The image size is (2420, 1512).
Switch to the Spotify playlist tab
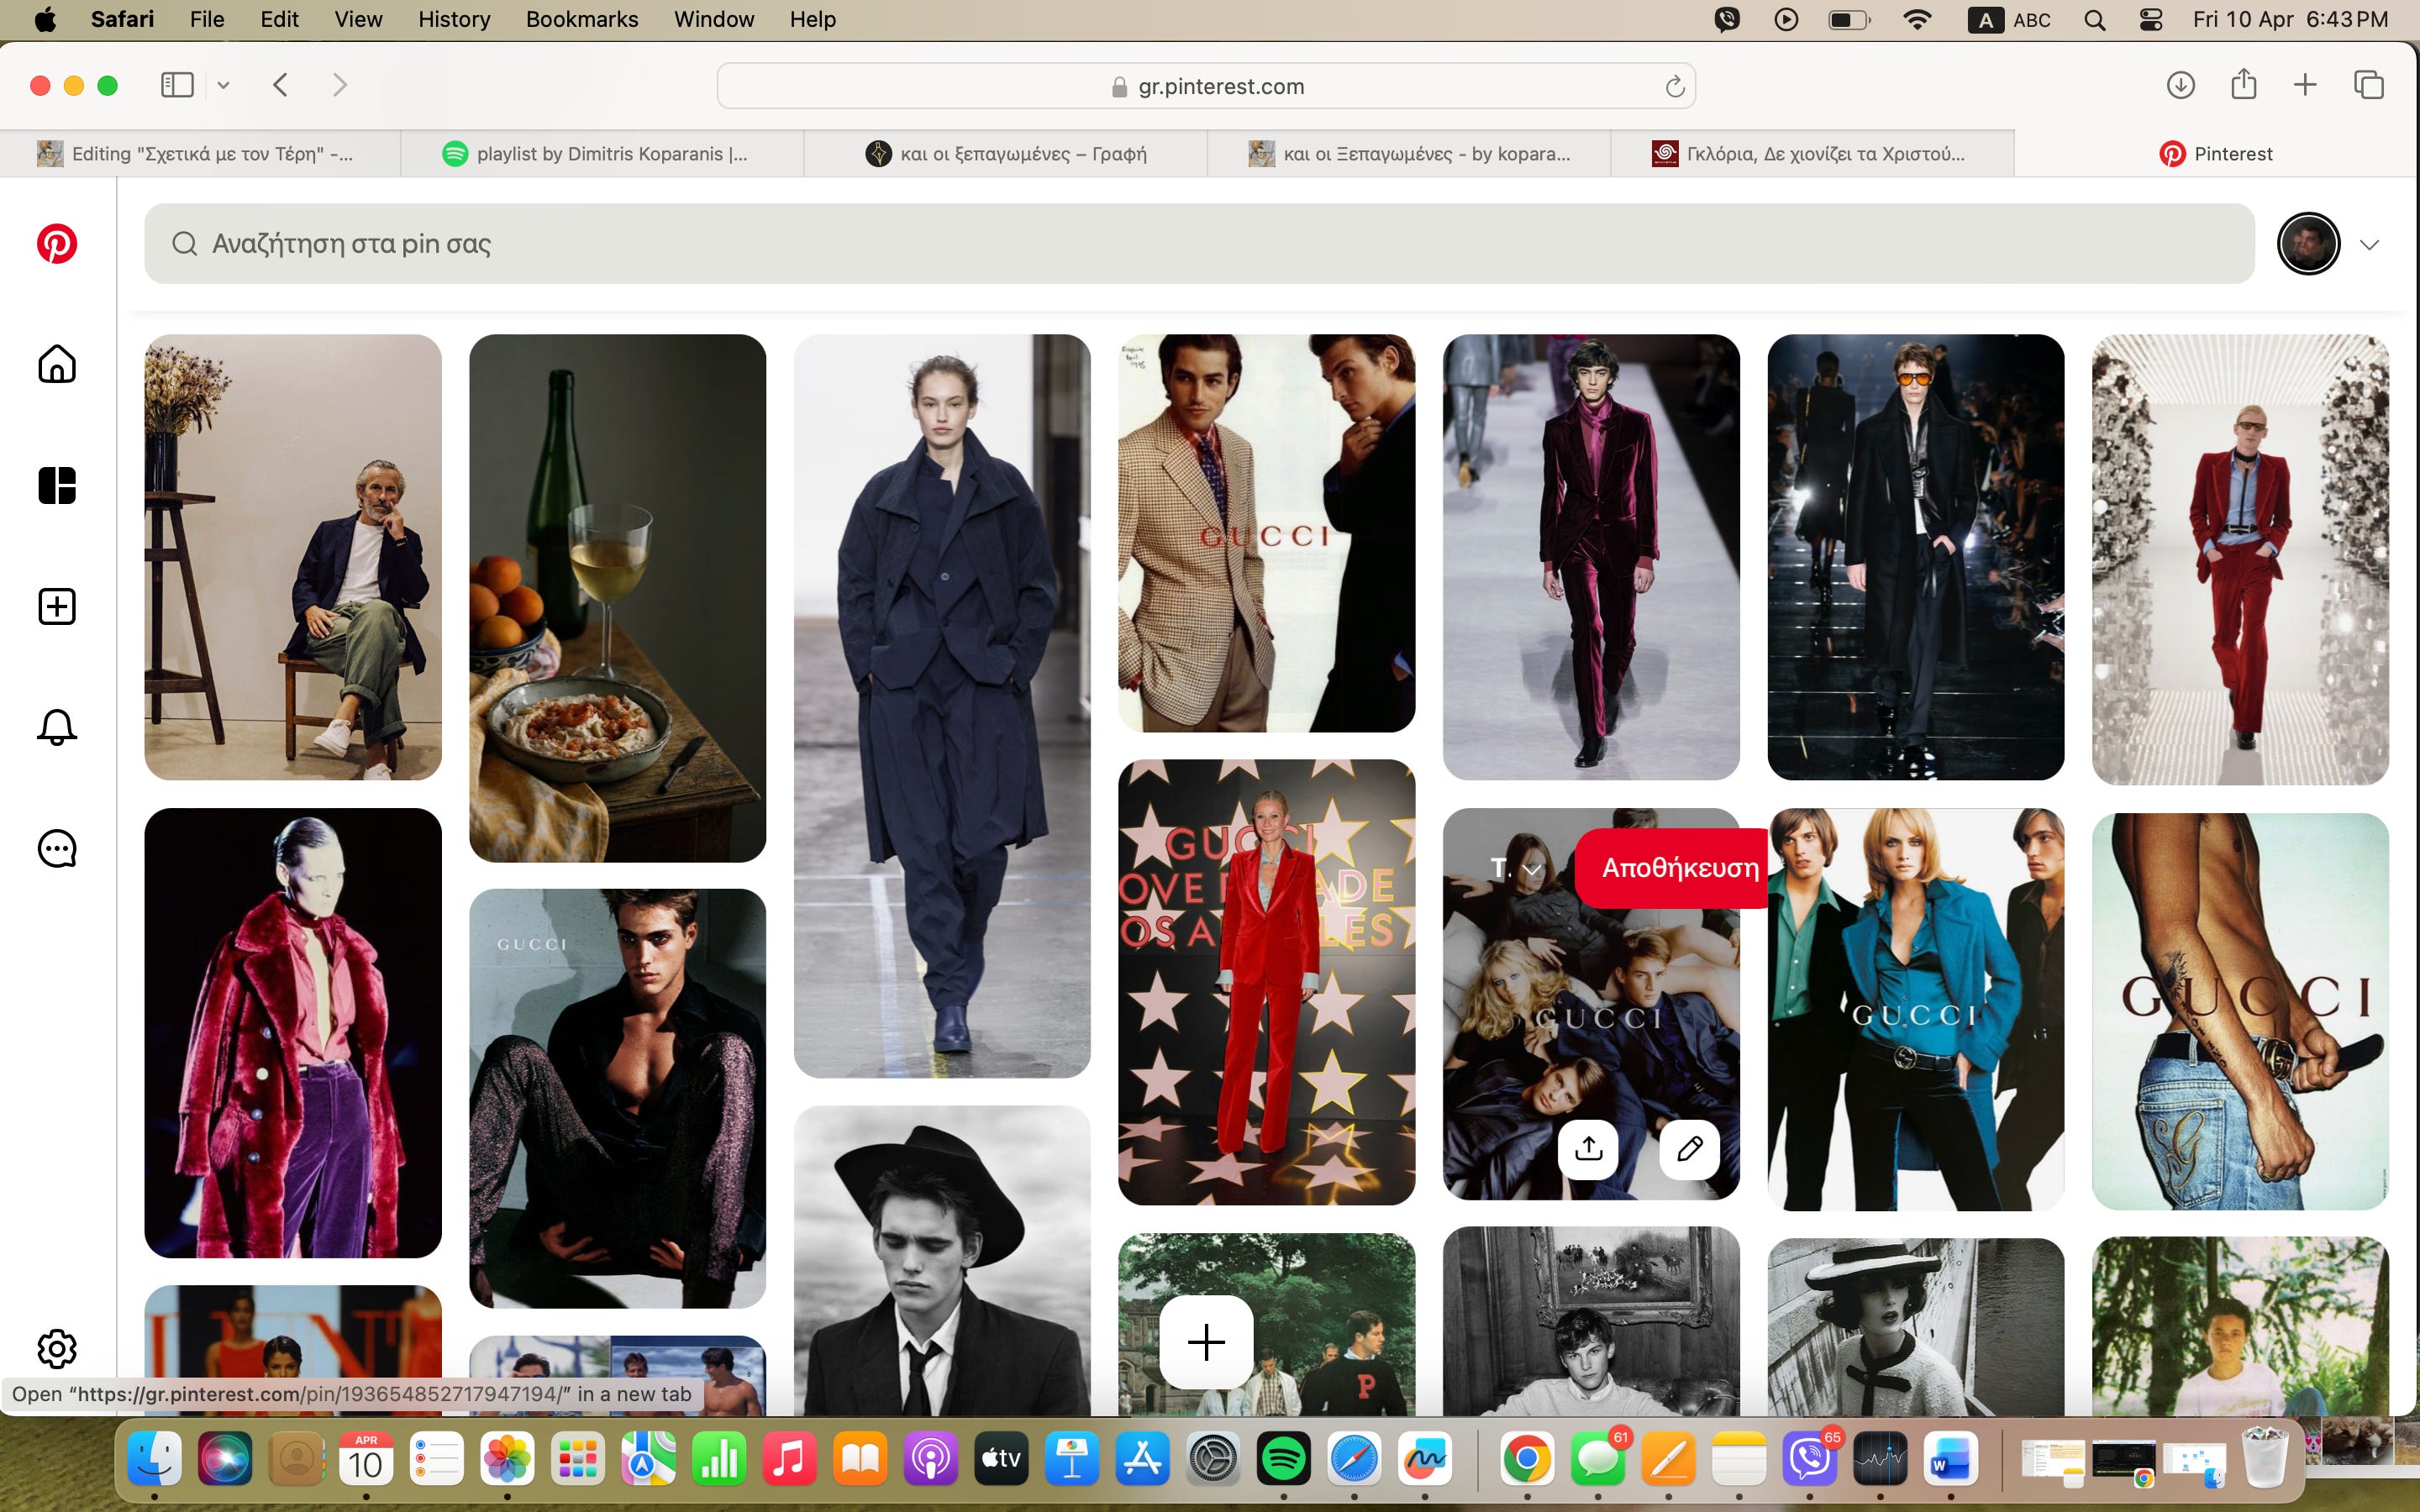(x=602, y=154)
